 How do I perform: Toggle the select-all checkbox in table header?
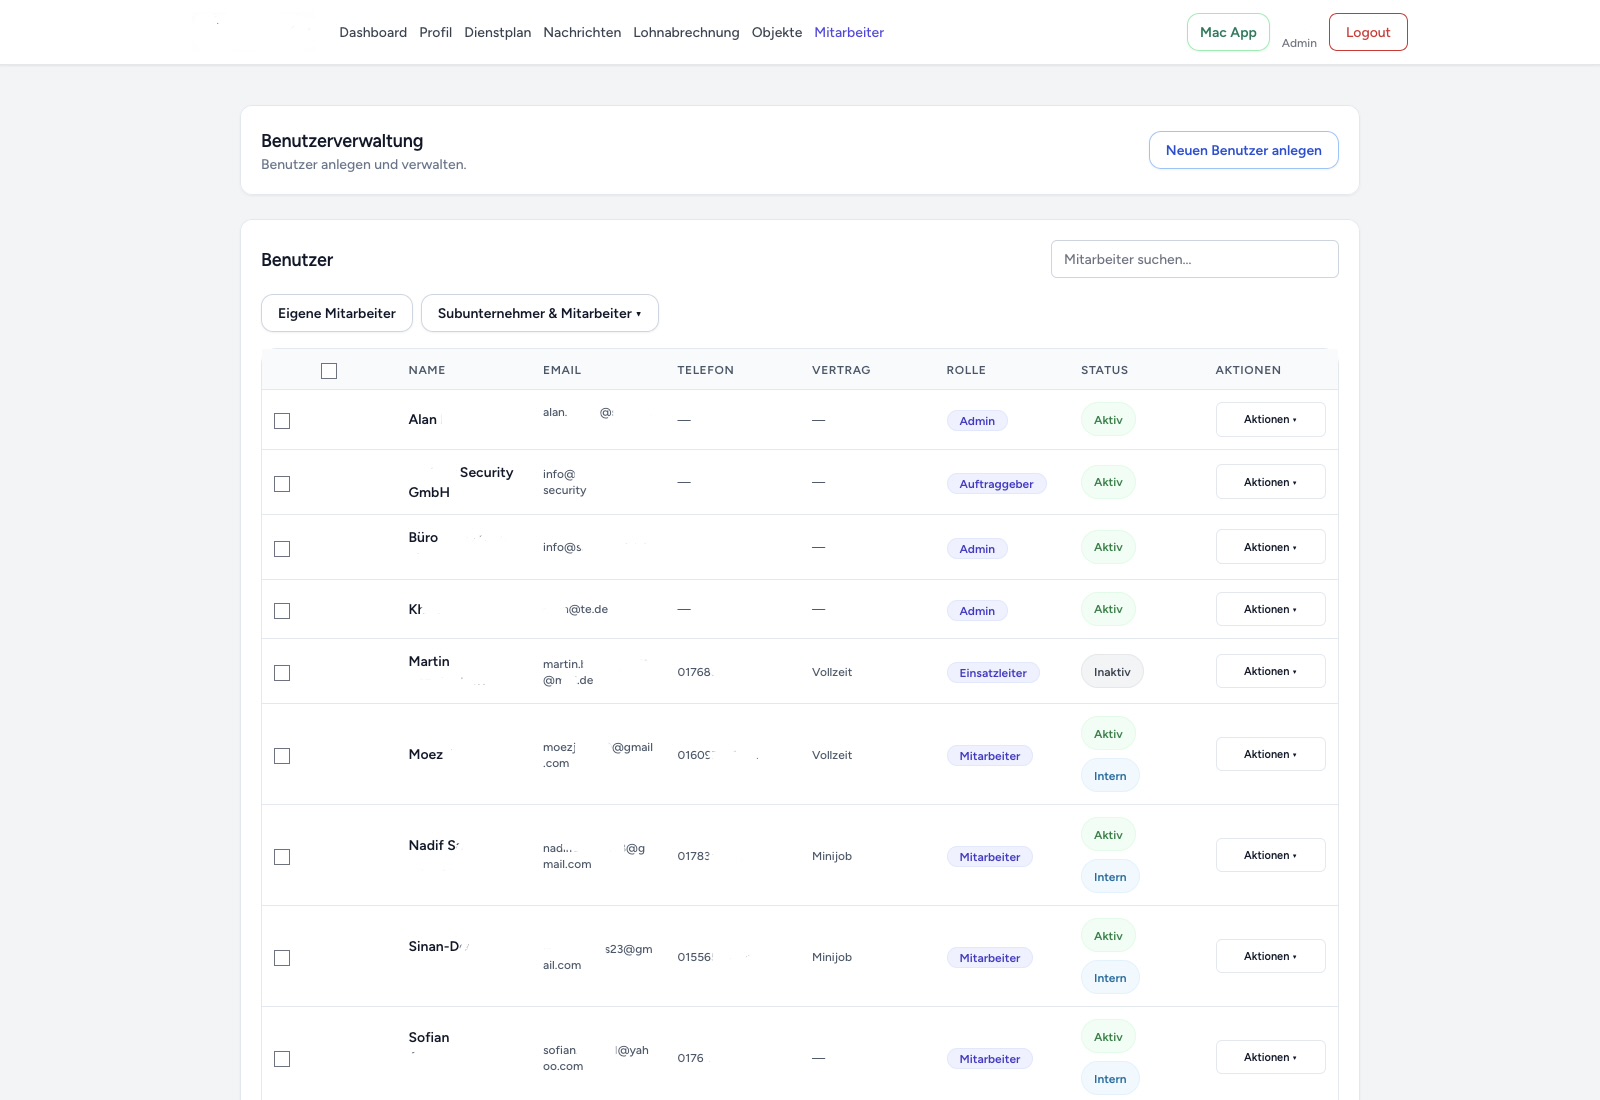pos(329,370)
